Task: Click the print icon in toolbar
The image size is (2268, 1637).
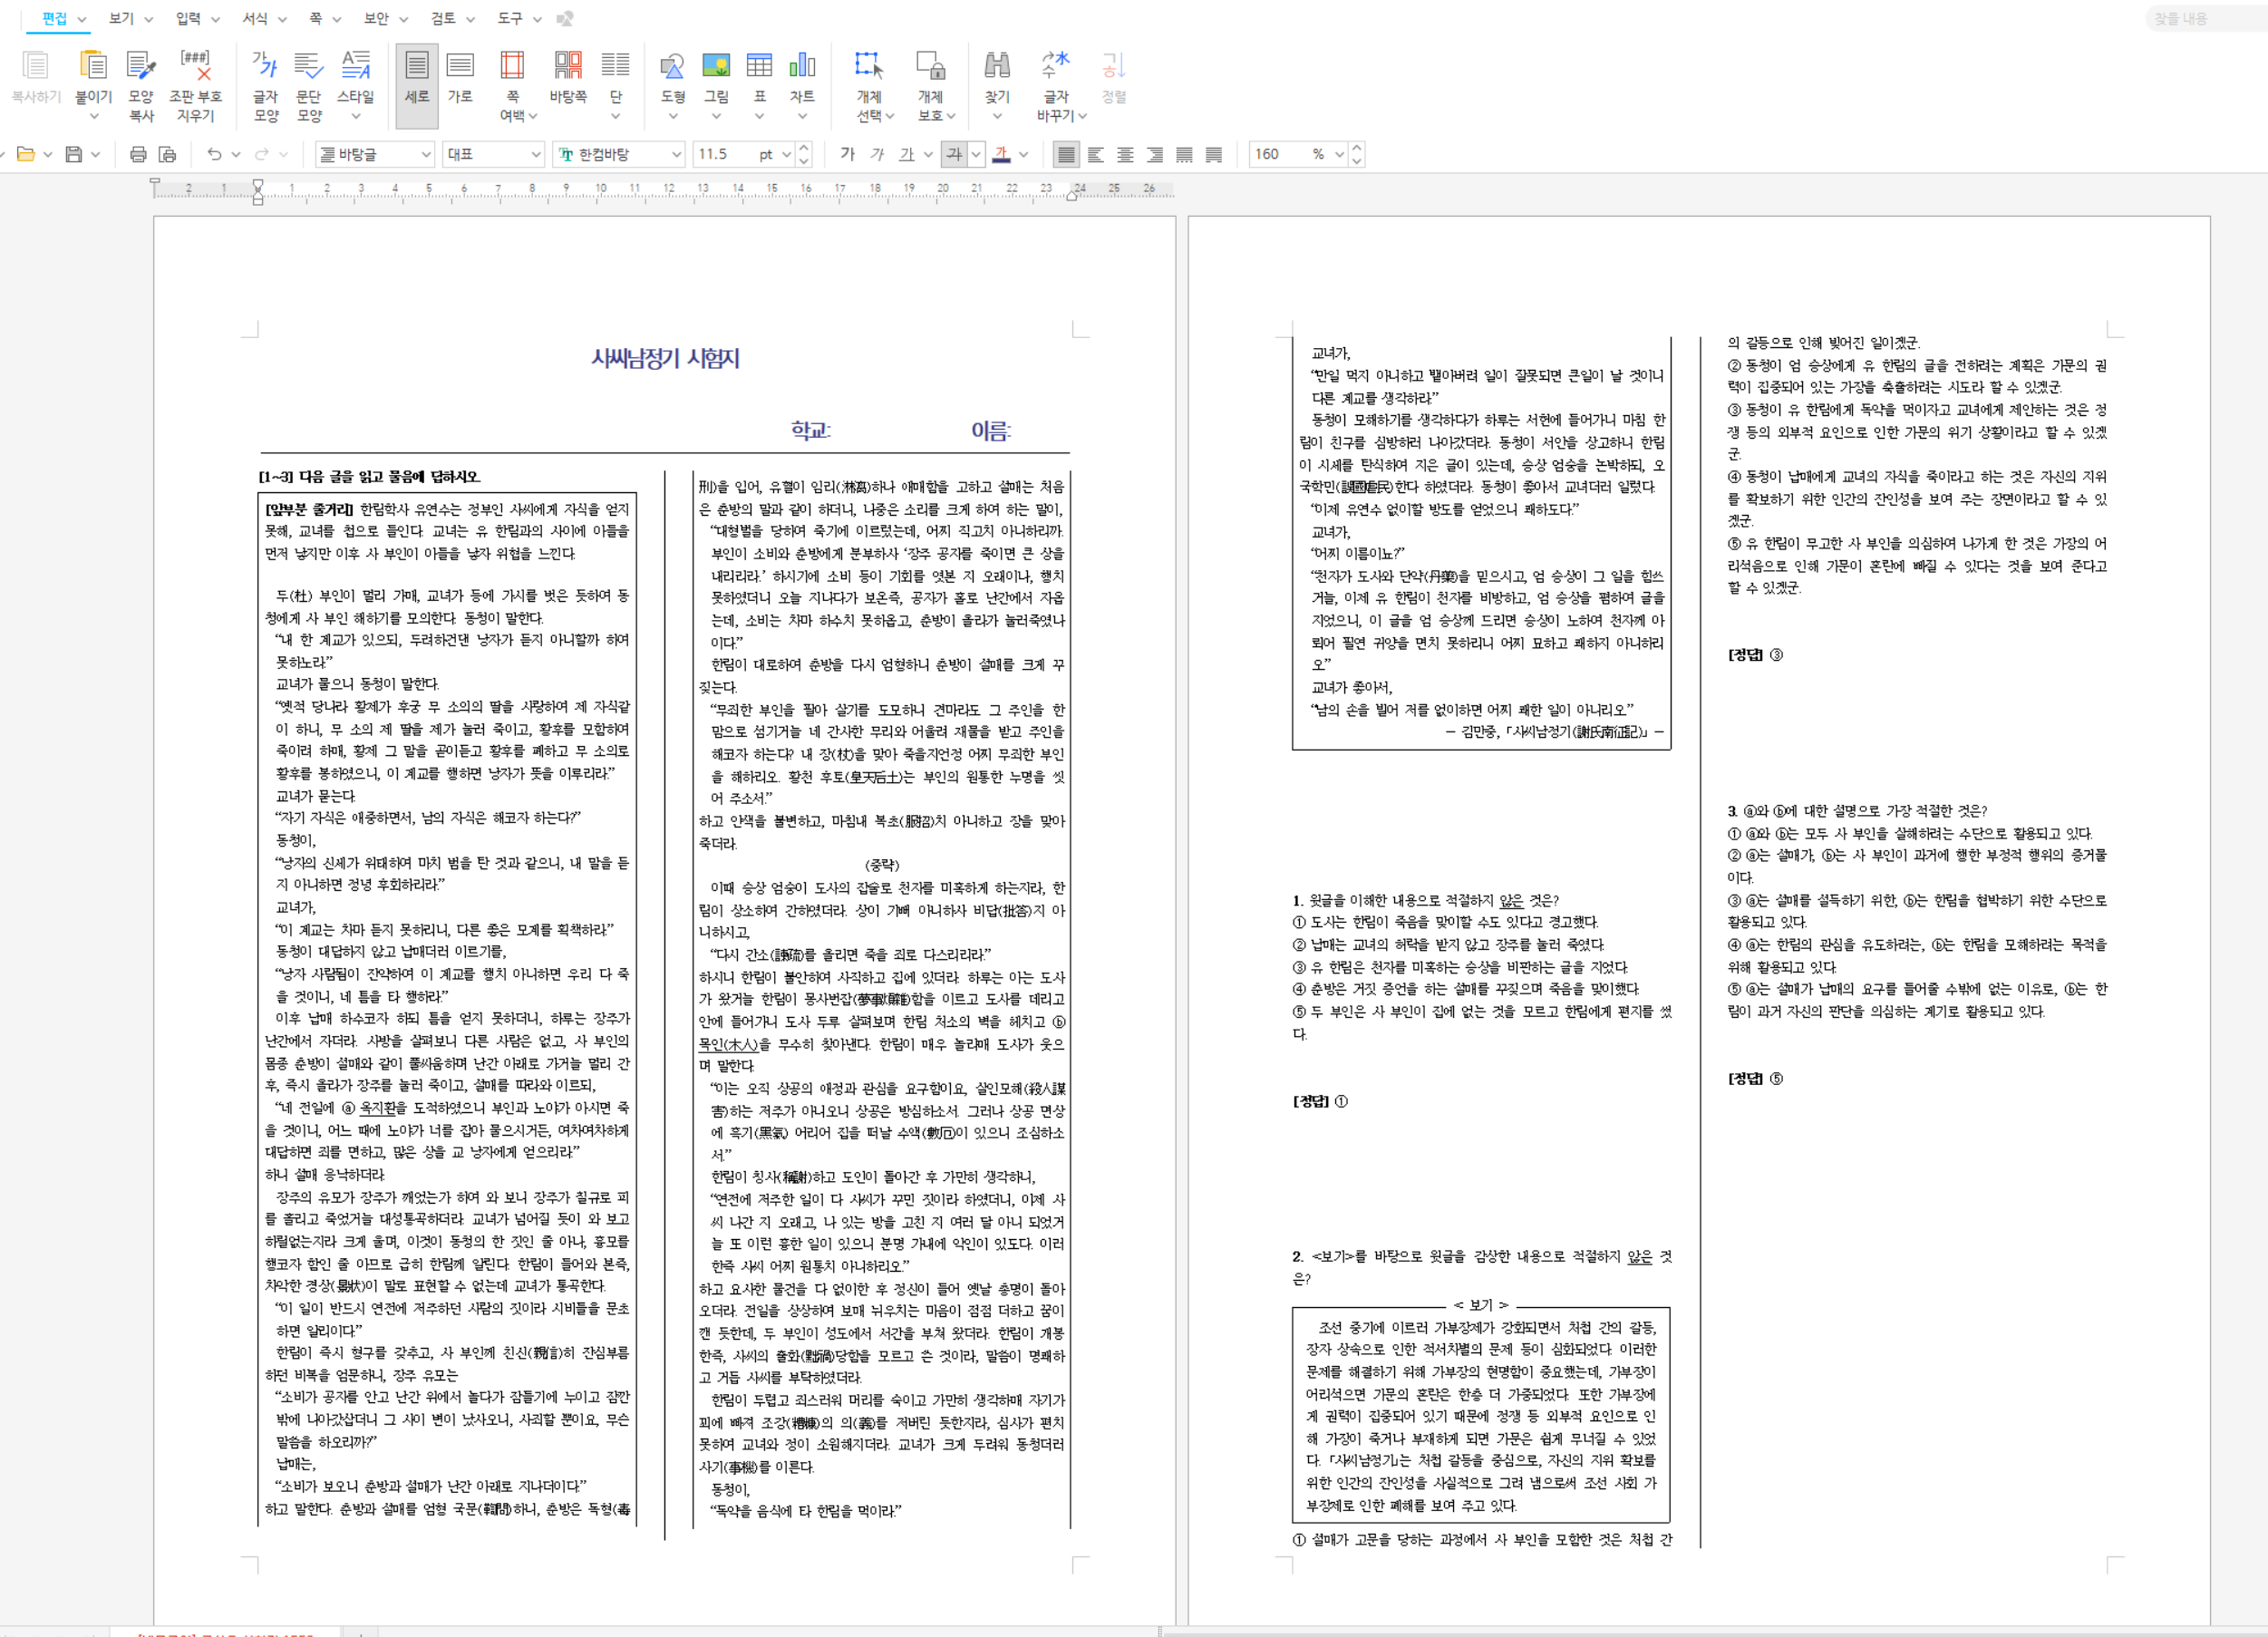Action: 138,154
